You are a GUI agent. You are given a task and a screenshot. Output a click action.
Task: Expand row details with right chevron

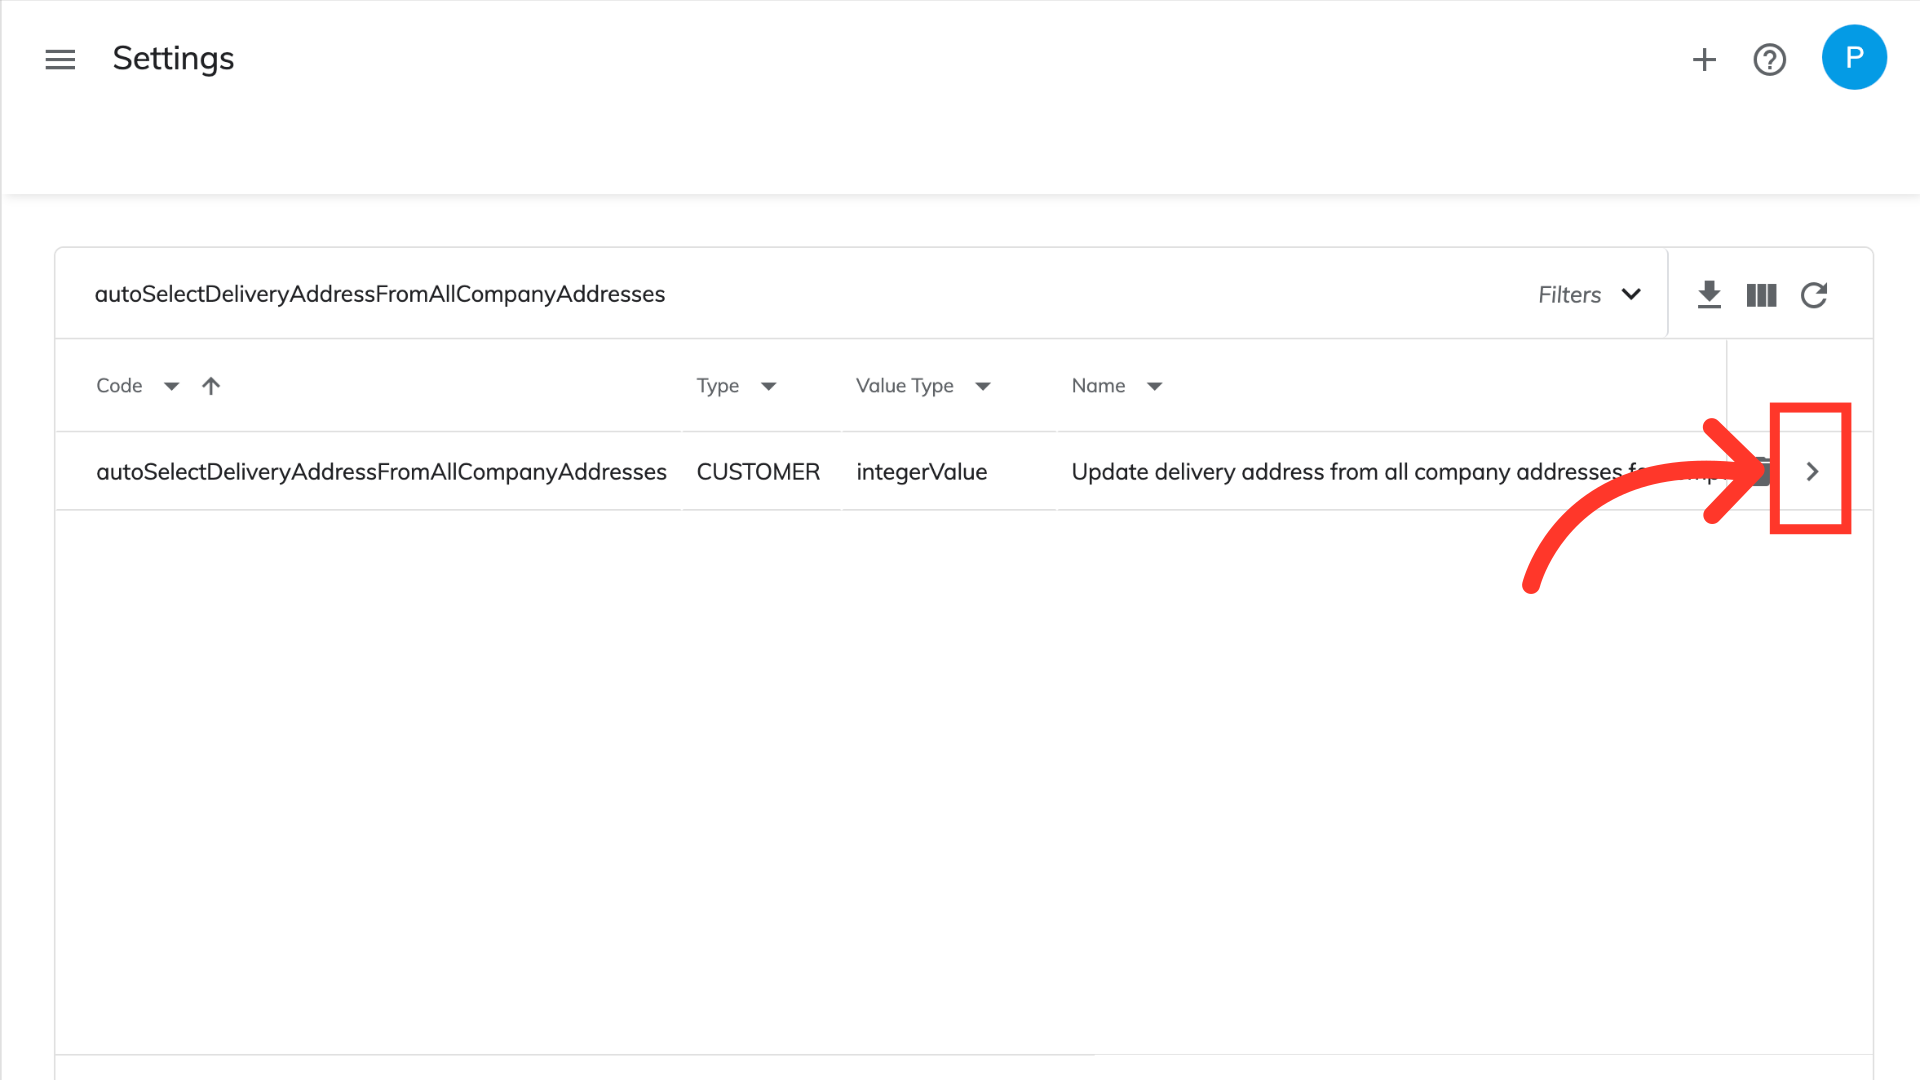pos(1811,472)
